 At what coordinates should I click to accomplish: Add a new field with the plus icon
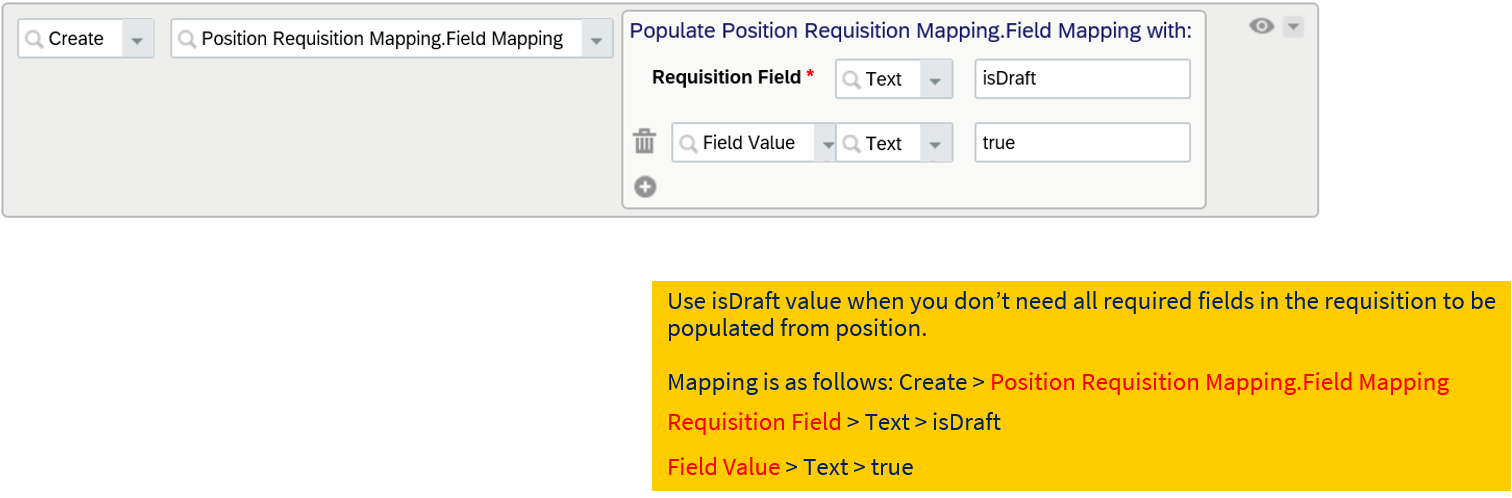[x=645, y=186]
